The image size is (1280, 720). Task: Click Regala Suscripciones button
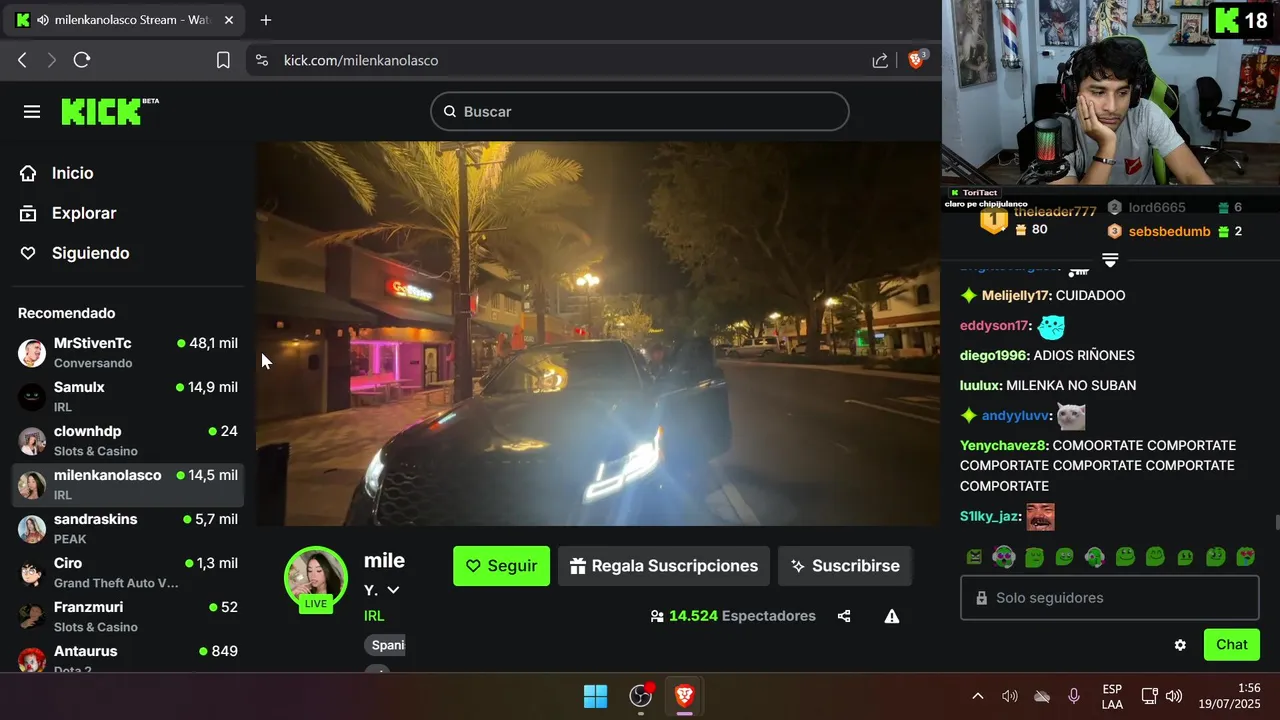(x=664, y=566)
